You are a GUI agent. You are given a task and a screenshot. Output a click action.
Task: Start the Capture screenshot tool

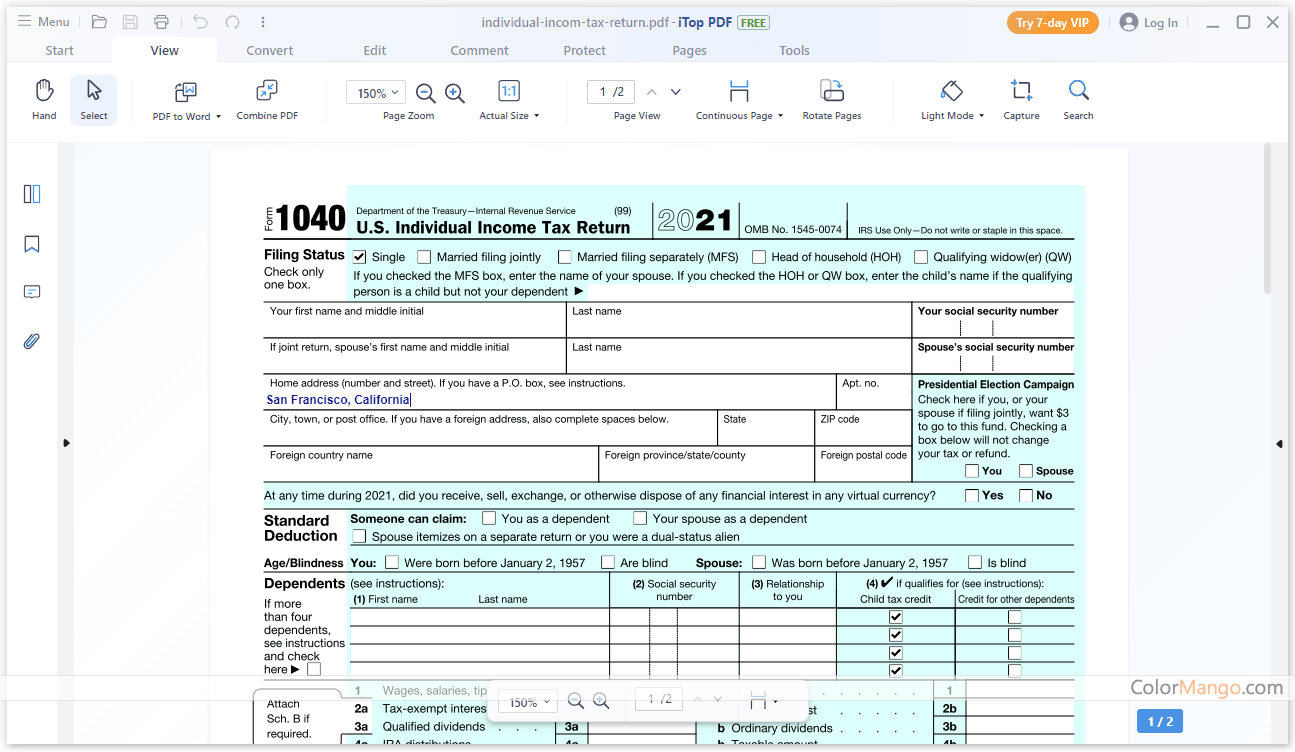click(x=1021, y=100)
